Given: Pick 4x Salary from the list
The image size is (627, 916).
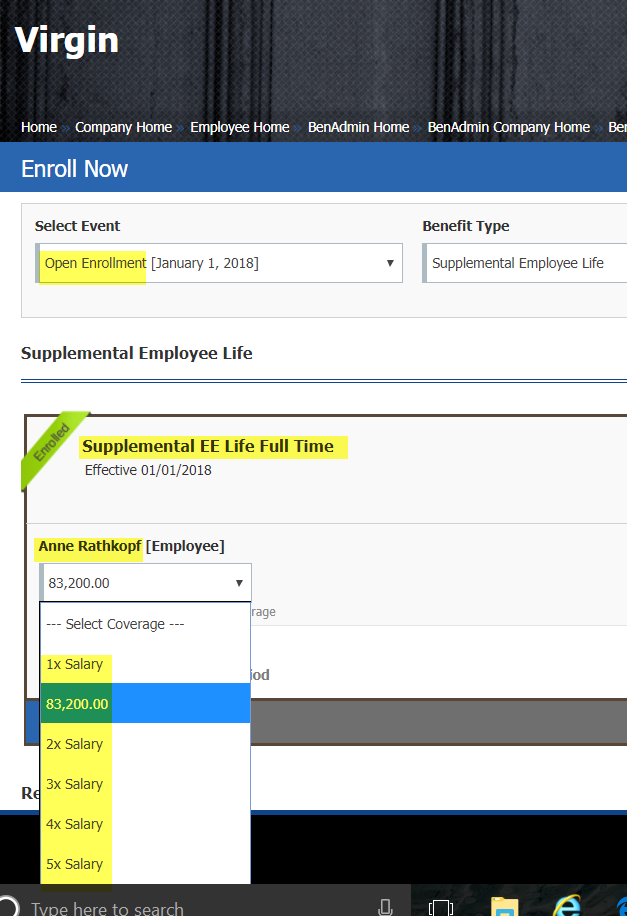Looking at the screenshot, I should tap(75, 824).
